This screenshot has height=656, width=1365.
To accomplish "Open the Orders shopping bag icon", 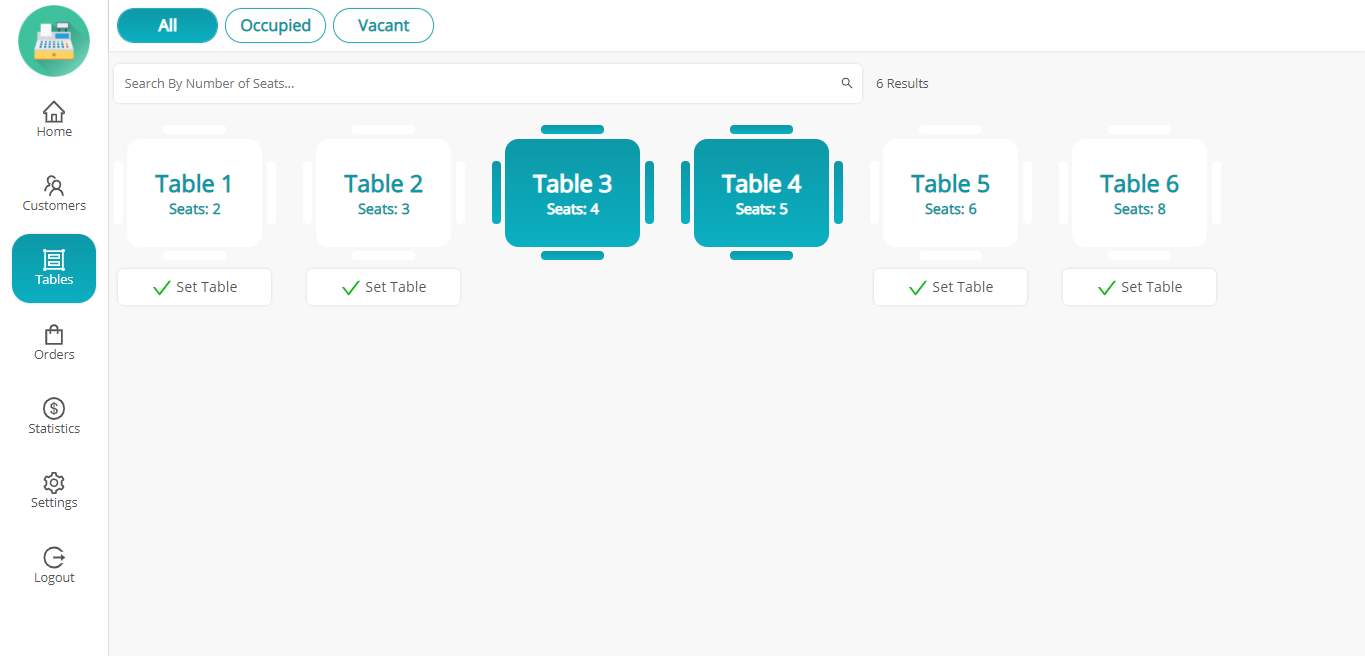I will pyautogui.click(x=54, y=335).
